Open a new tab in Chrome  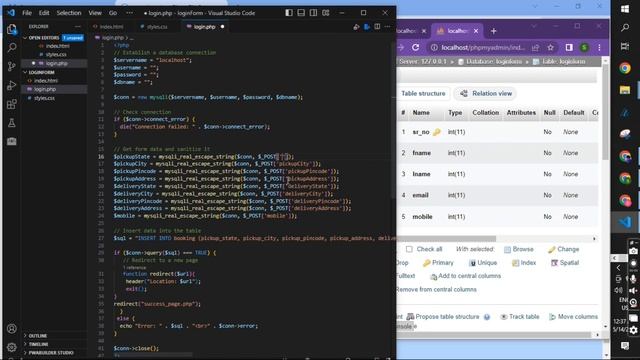click(493, 31)
